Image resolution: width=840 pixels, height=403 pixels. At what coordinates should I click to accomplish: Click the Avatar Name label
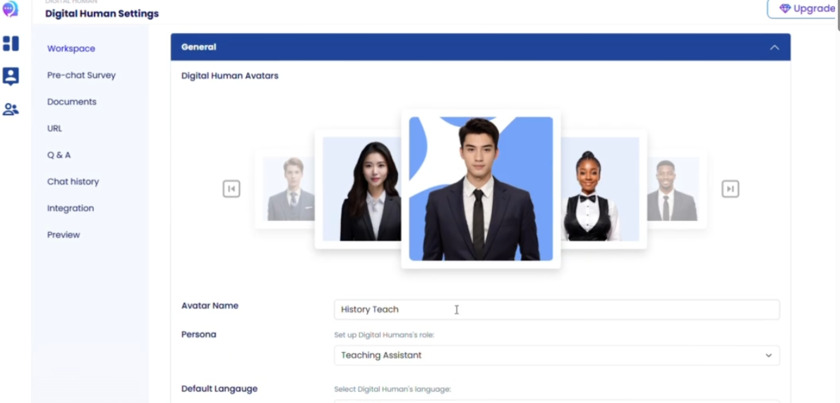(209, 306)
